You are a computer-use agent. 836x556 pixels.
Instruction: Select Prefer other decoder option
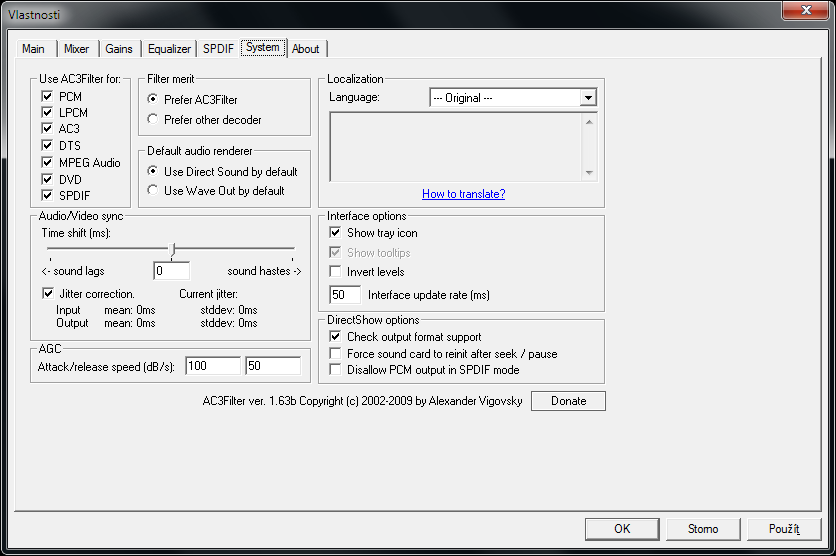coord(153,120)
